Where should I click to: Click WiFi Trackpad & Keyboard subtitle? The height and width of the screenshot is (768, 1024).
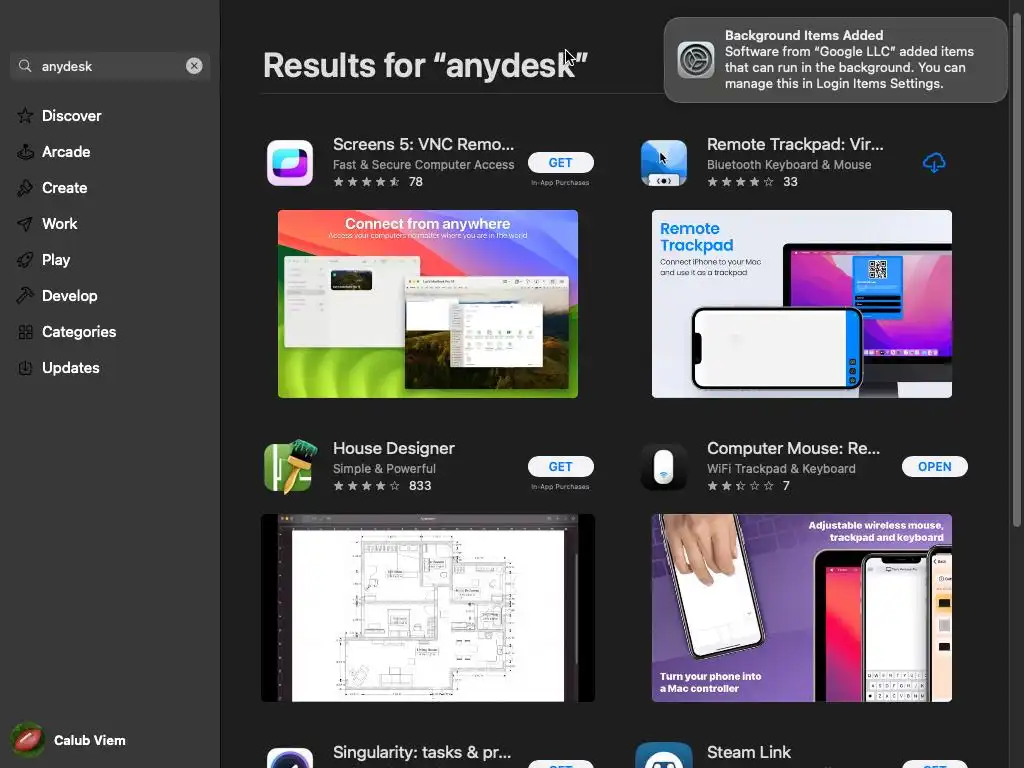[781, 469]
